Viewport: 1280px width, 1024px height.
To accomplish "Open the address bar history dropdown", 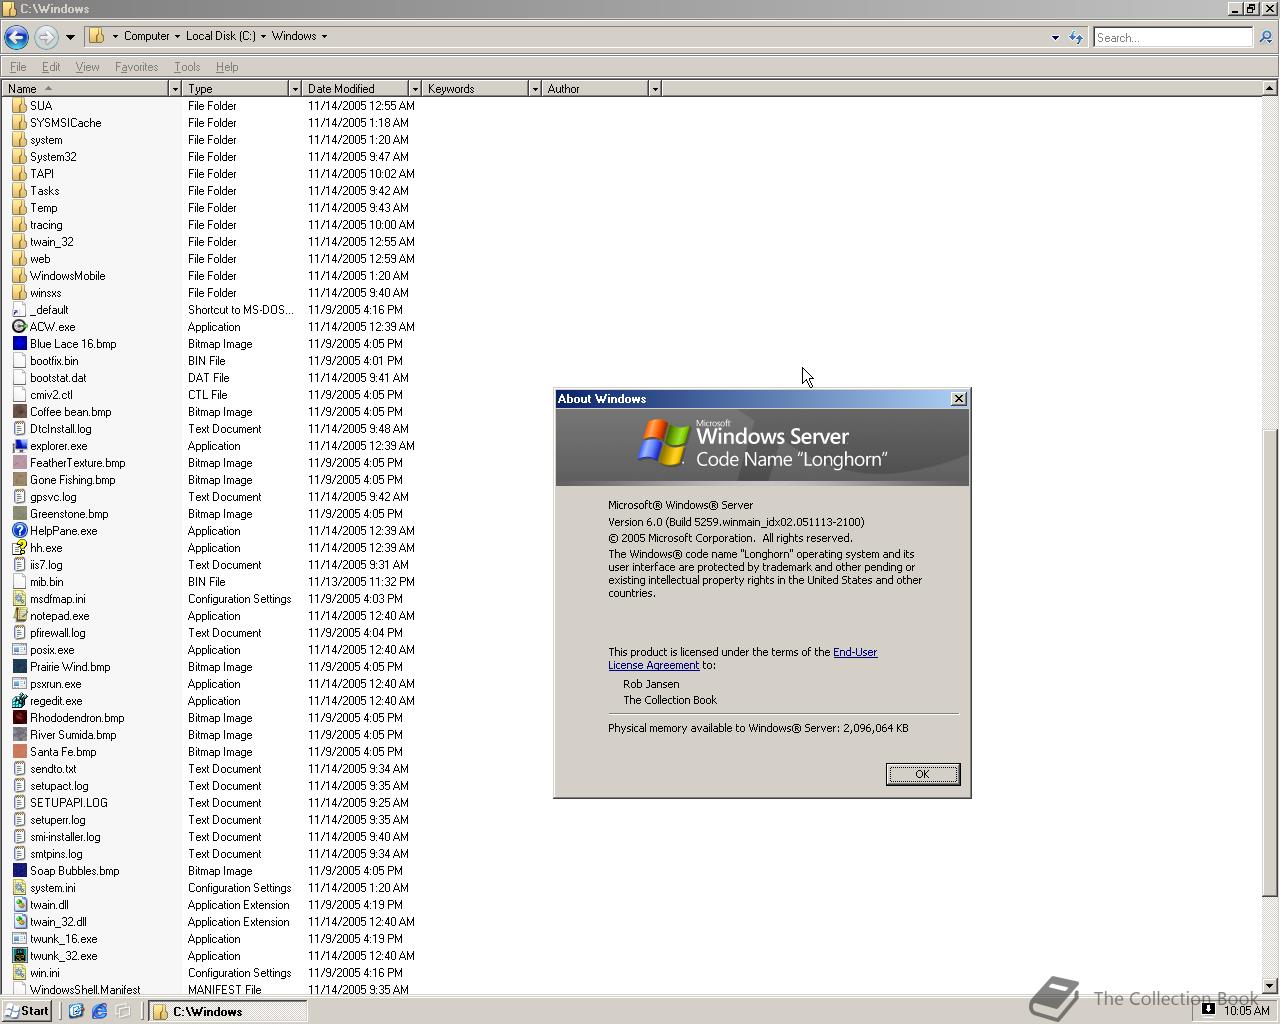I will 1055,38.
